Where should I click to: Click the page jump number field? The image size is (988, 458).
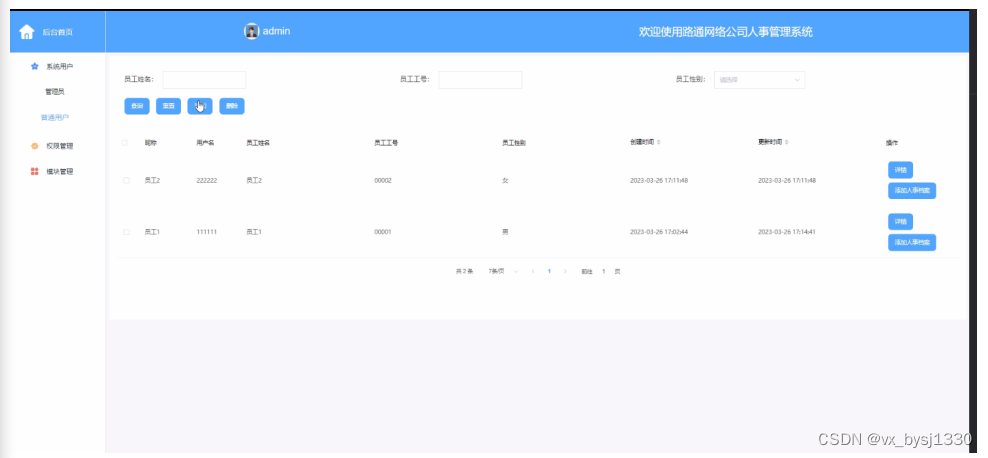[x=604, y=271]
